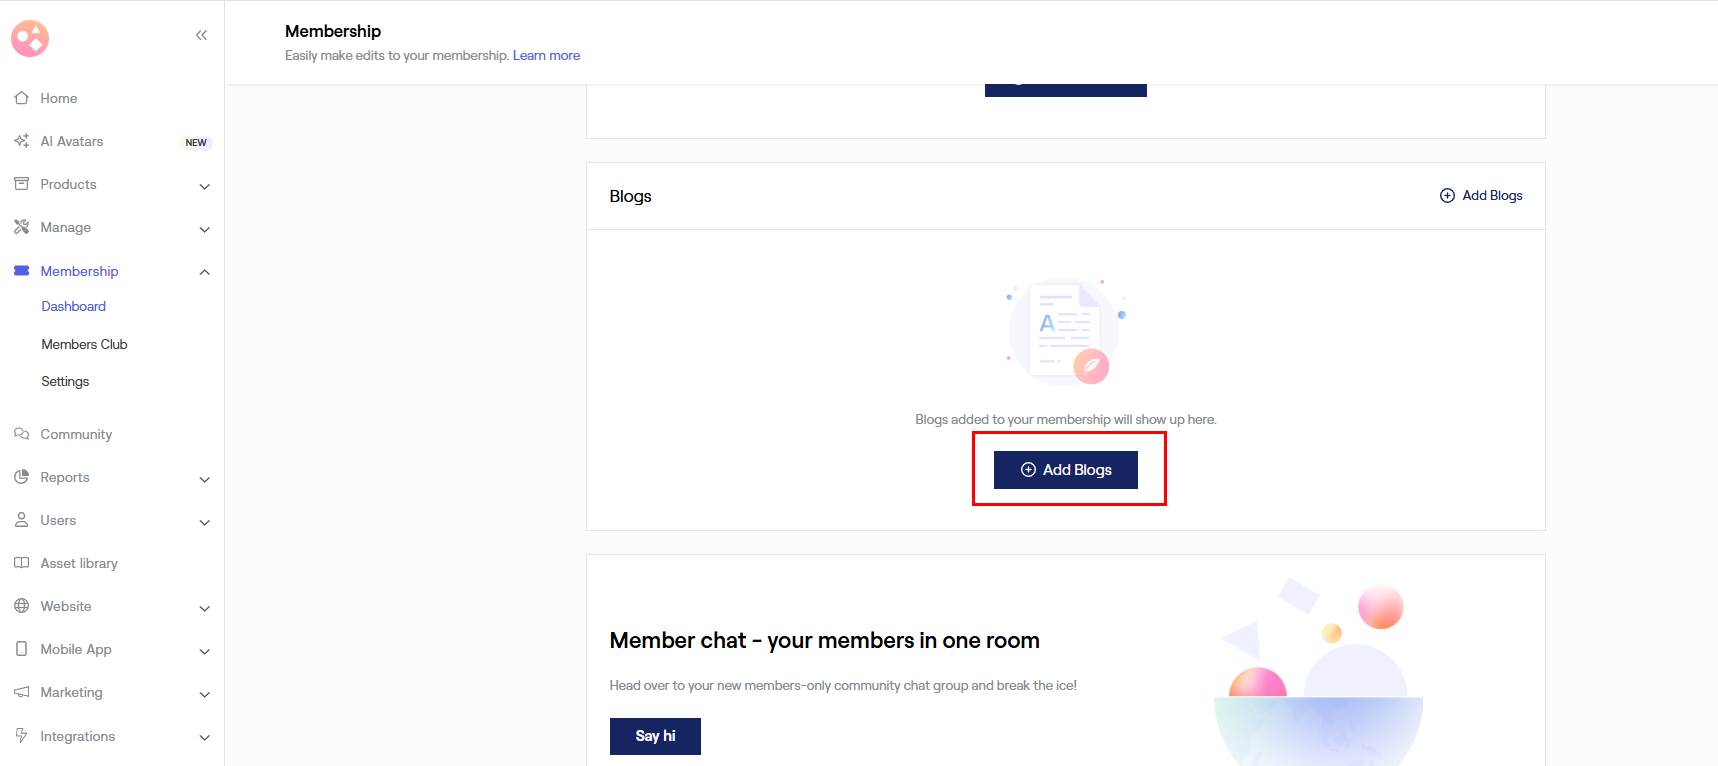Viewport: 1718px width, 766px height.
Task: Open Membership Settings submenu item
Action: (65, 381)
